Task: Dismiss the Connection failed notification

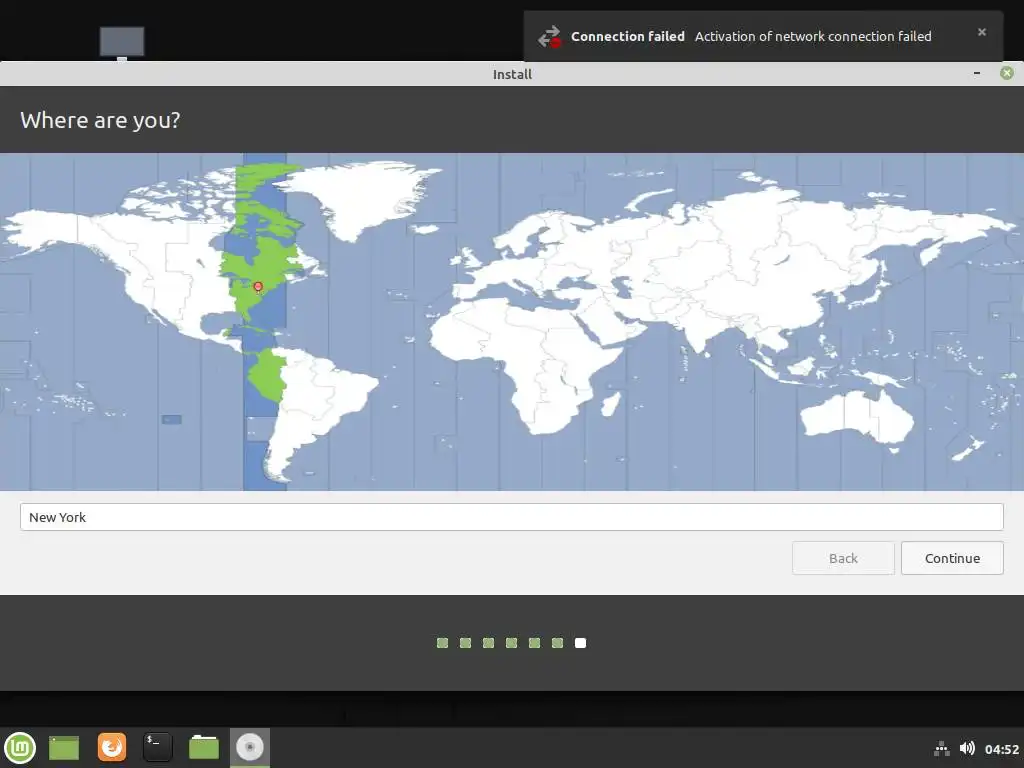Action: tap(982, 32)
